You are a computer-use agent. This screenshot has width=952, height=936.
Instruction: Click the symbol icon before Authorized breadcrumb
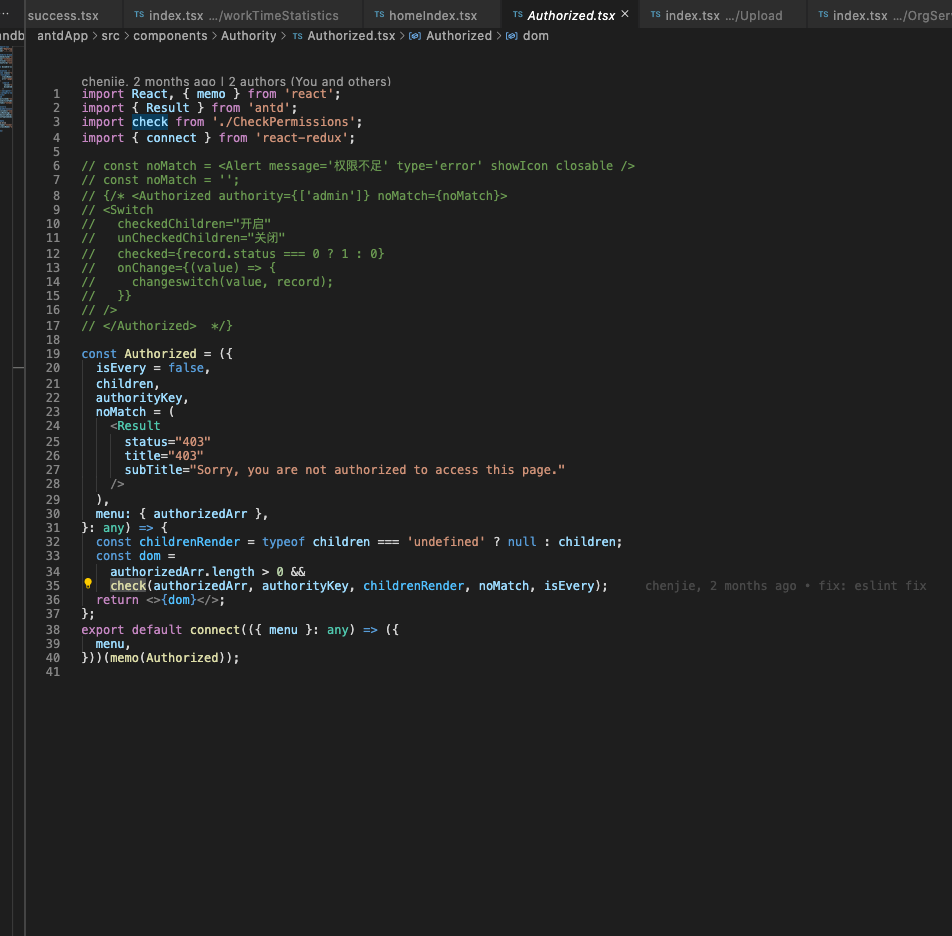pyautogui.click(x=415, y=36)
